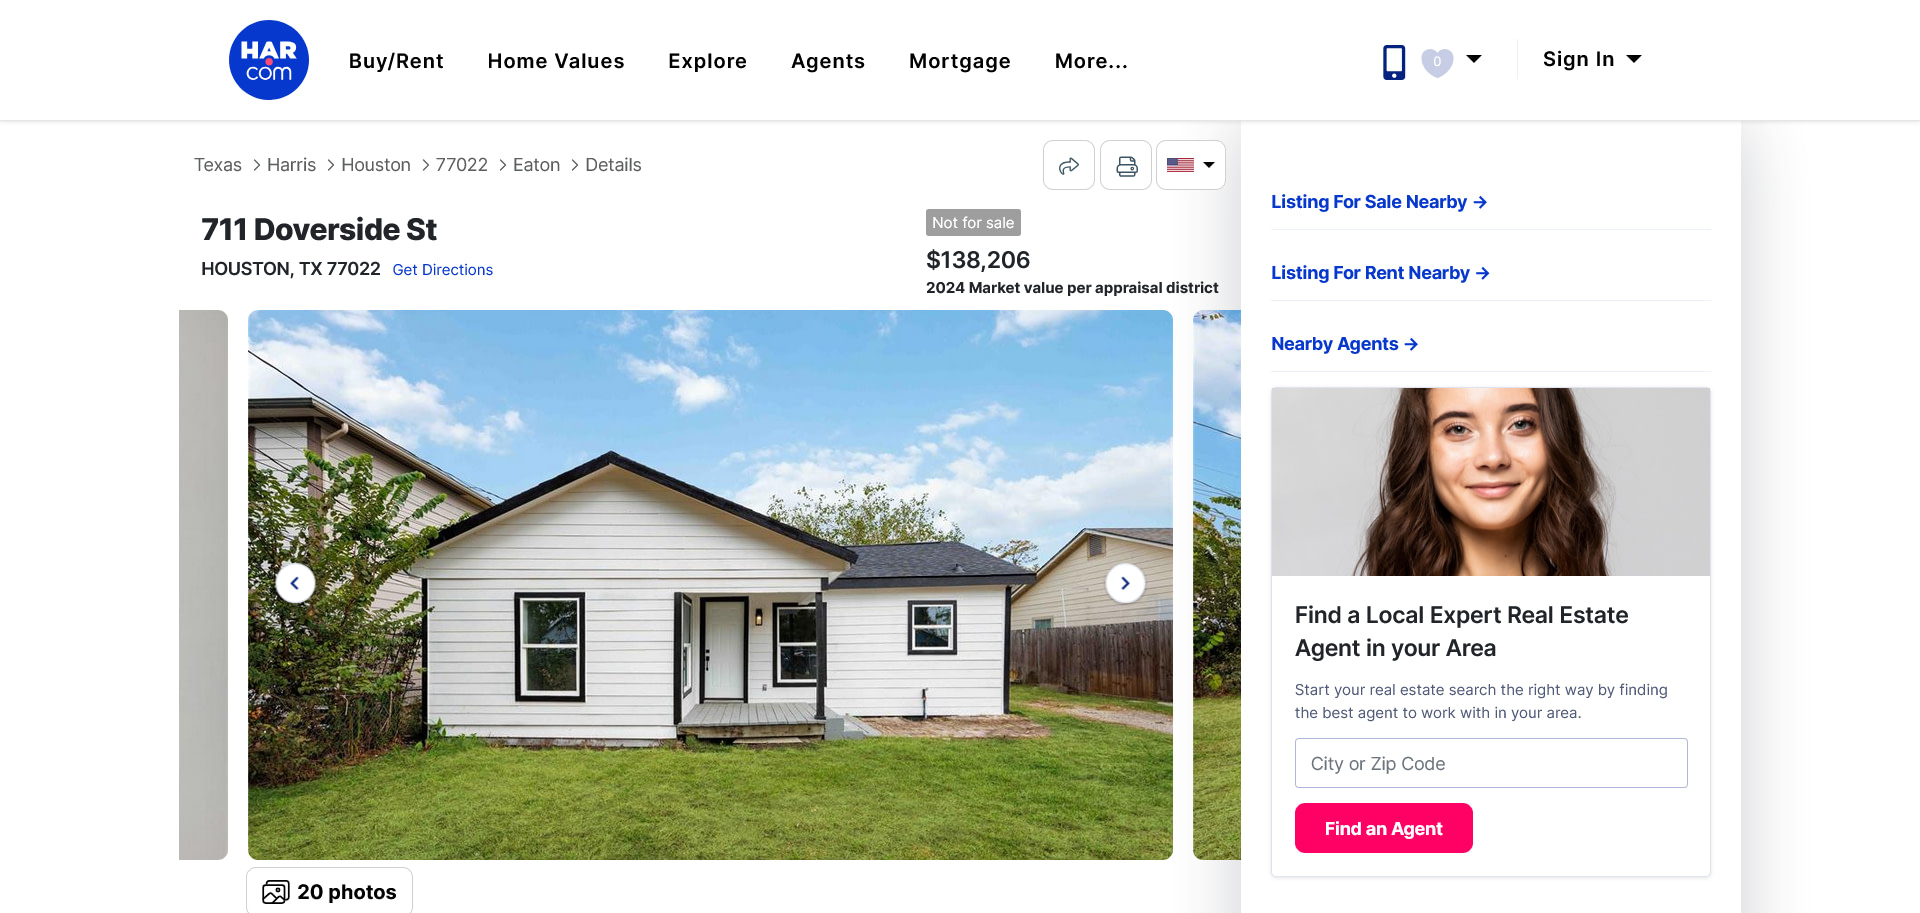Open the Home Values menu
This screenshot has height=913, width=1920.
click(556, 61)
